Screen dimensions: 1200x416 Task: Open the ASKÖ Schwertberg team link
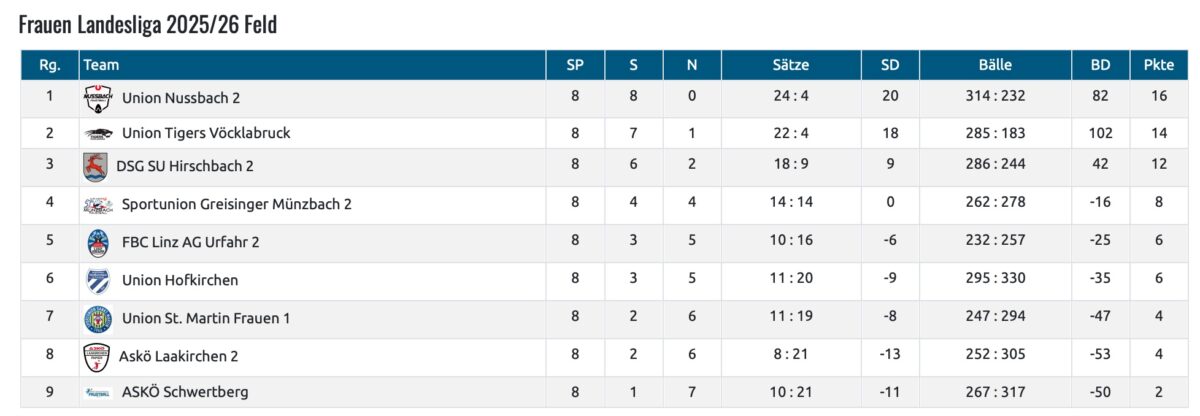[185, 392]
